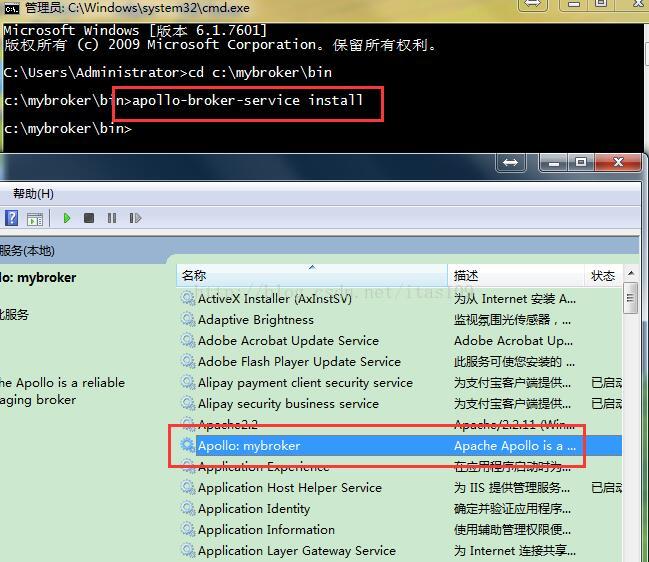Screen dimensions: 649x562
Task: Maximize the Services window
Action: [581, 162]
